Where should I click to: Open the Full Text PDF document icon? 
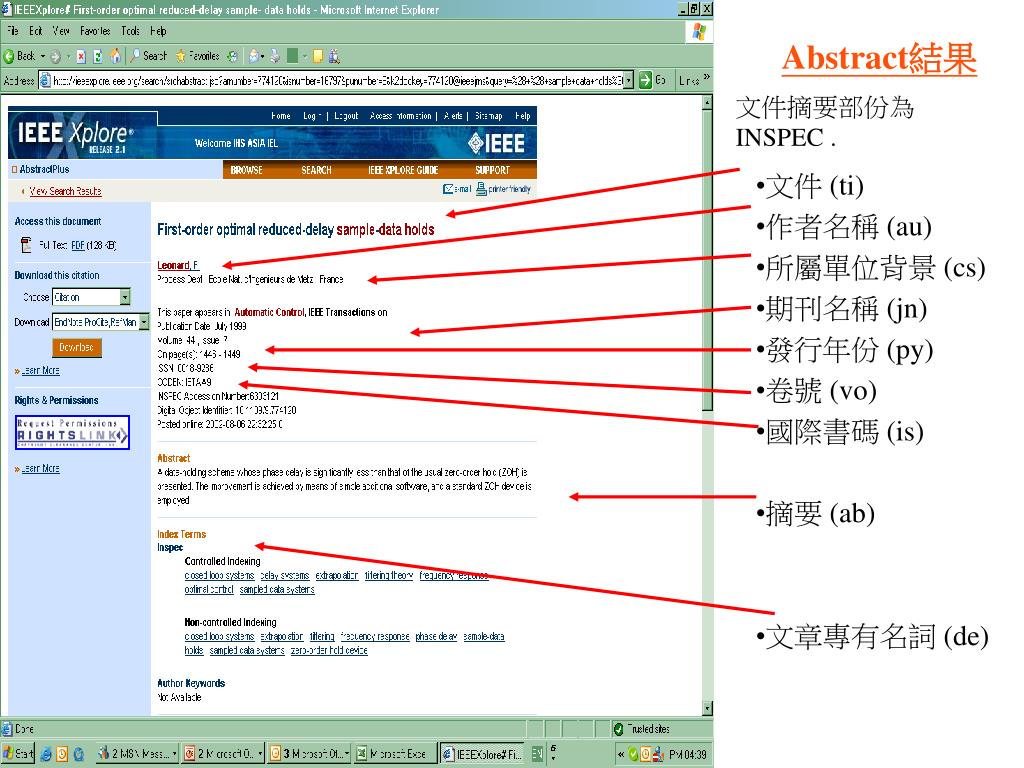[x=26, y=245]
